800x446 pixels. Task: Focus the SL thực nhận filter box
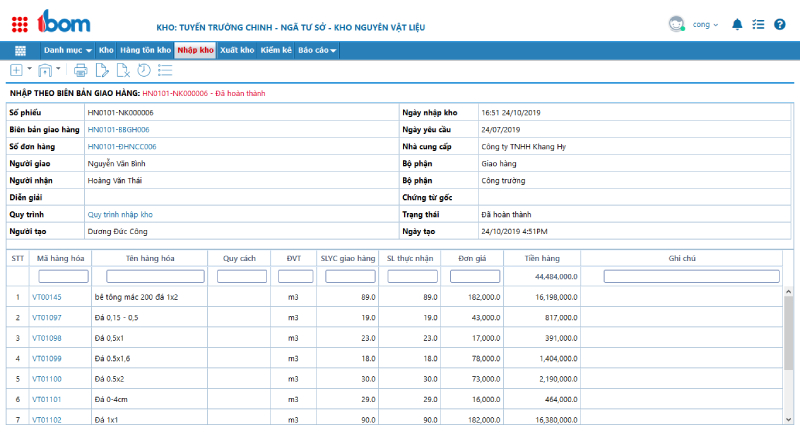point(412,276)
